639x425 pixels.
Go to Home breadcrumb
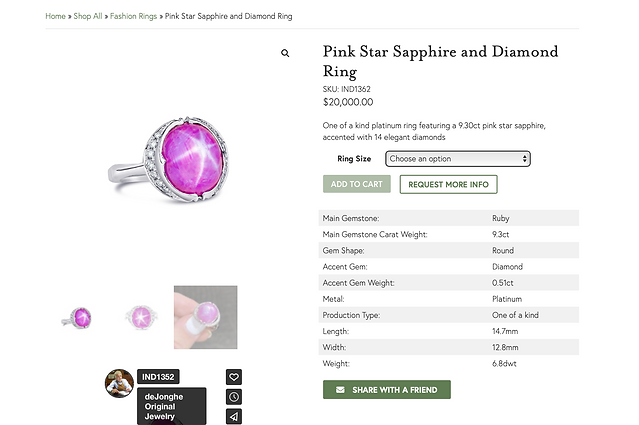click(x=55, y=16)
